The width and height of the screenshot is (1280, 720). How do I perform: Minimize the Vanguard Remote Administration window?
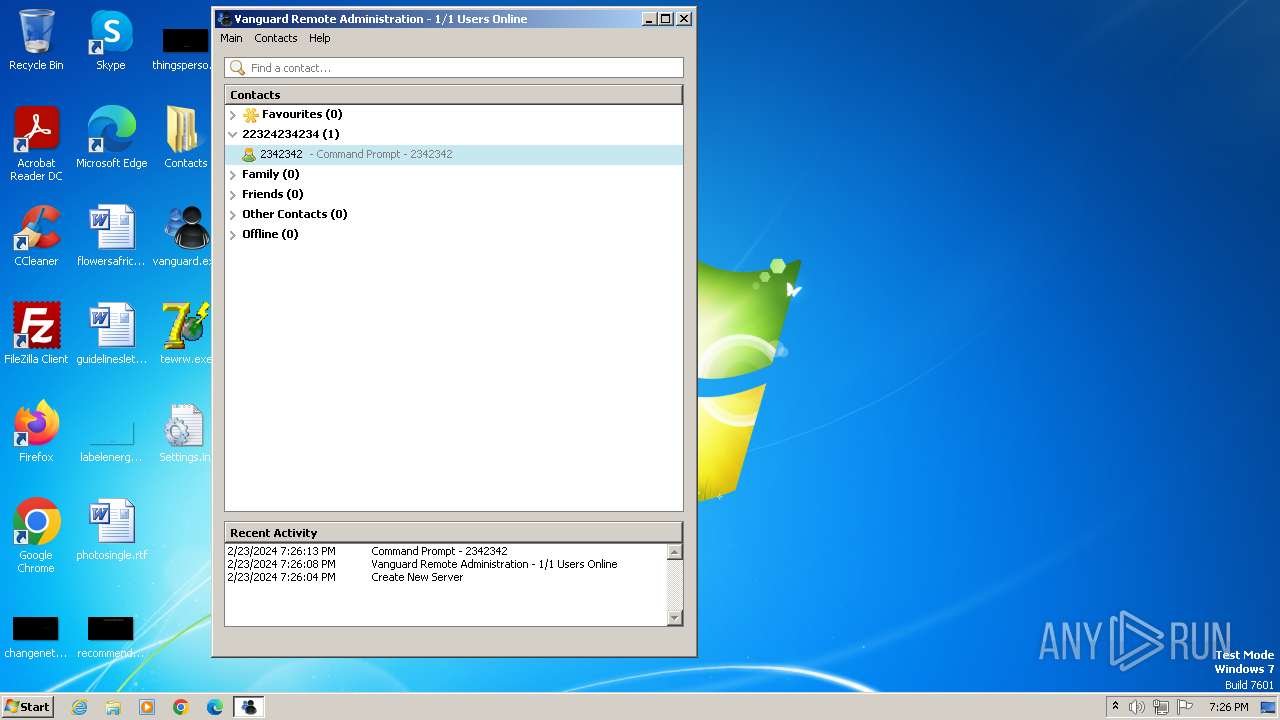649,19
